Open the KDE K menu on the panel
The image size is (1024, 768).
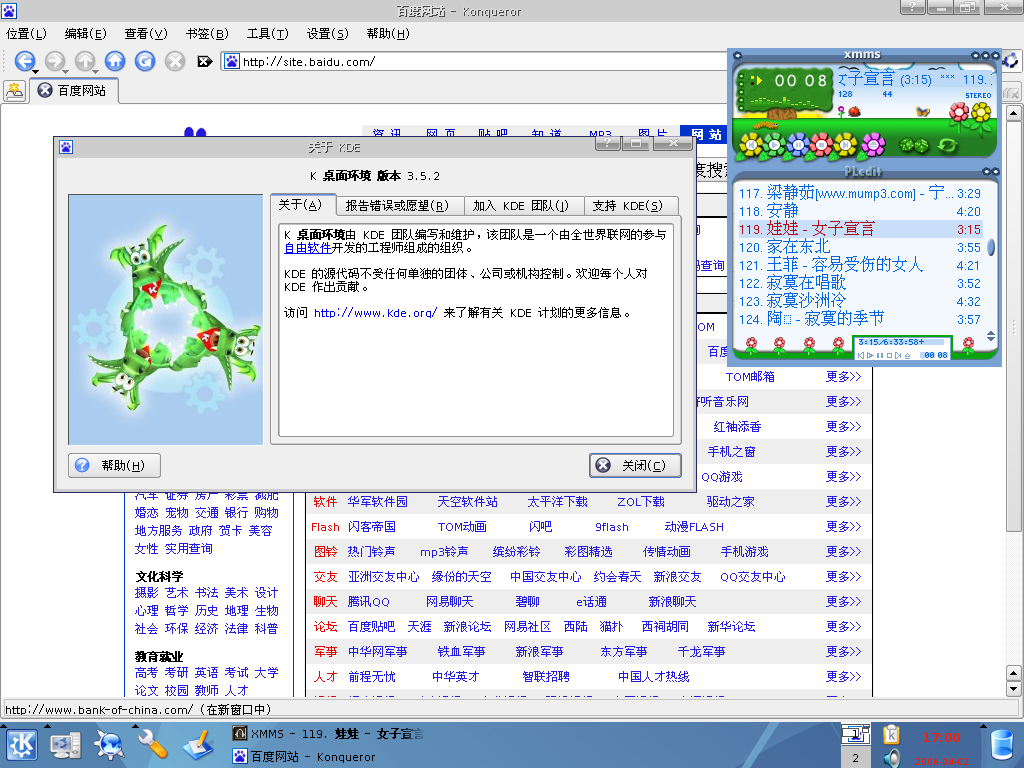[22, 744]
